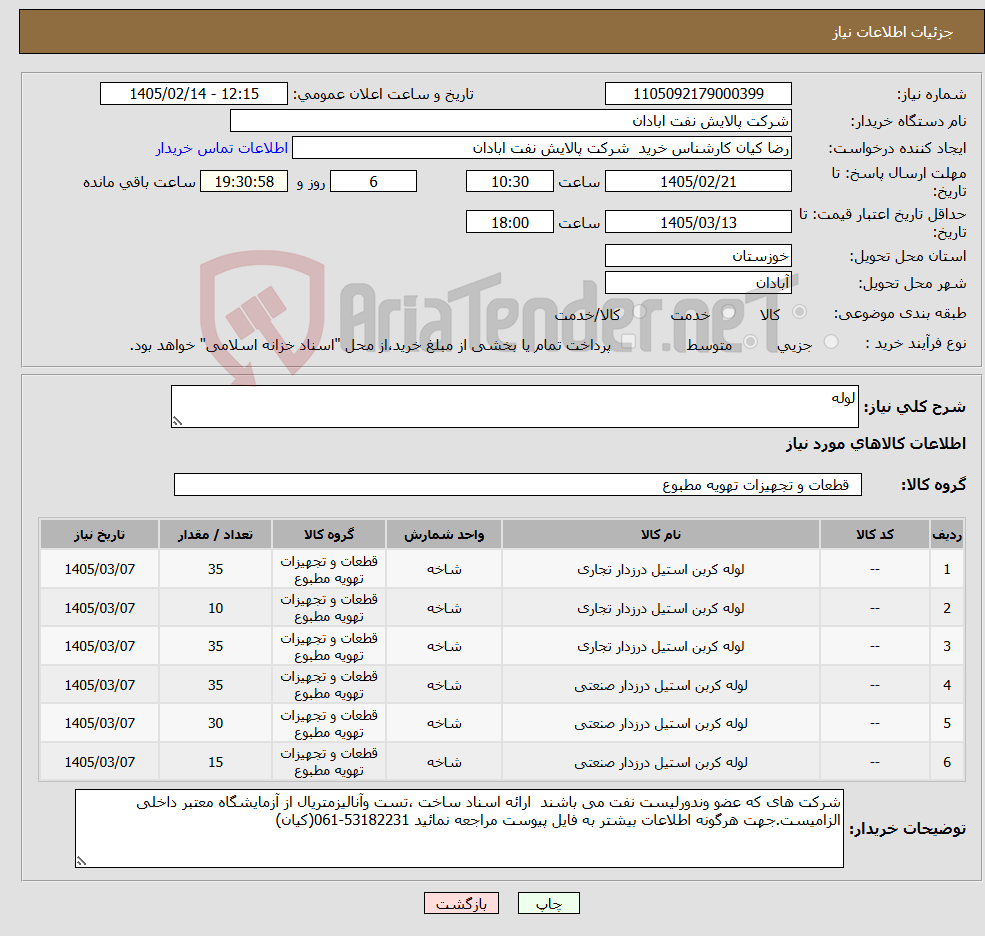985x936 pixels.
Task: Click the کد کالا column header
Action: pos(874,535)
